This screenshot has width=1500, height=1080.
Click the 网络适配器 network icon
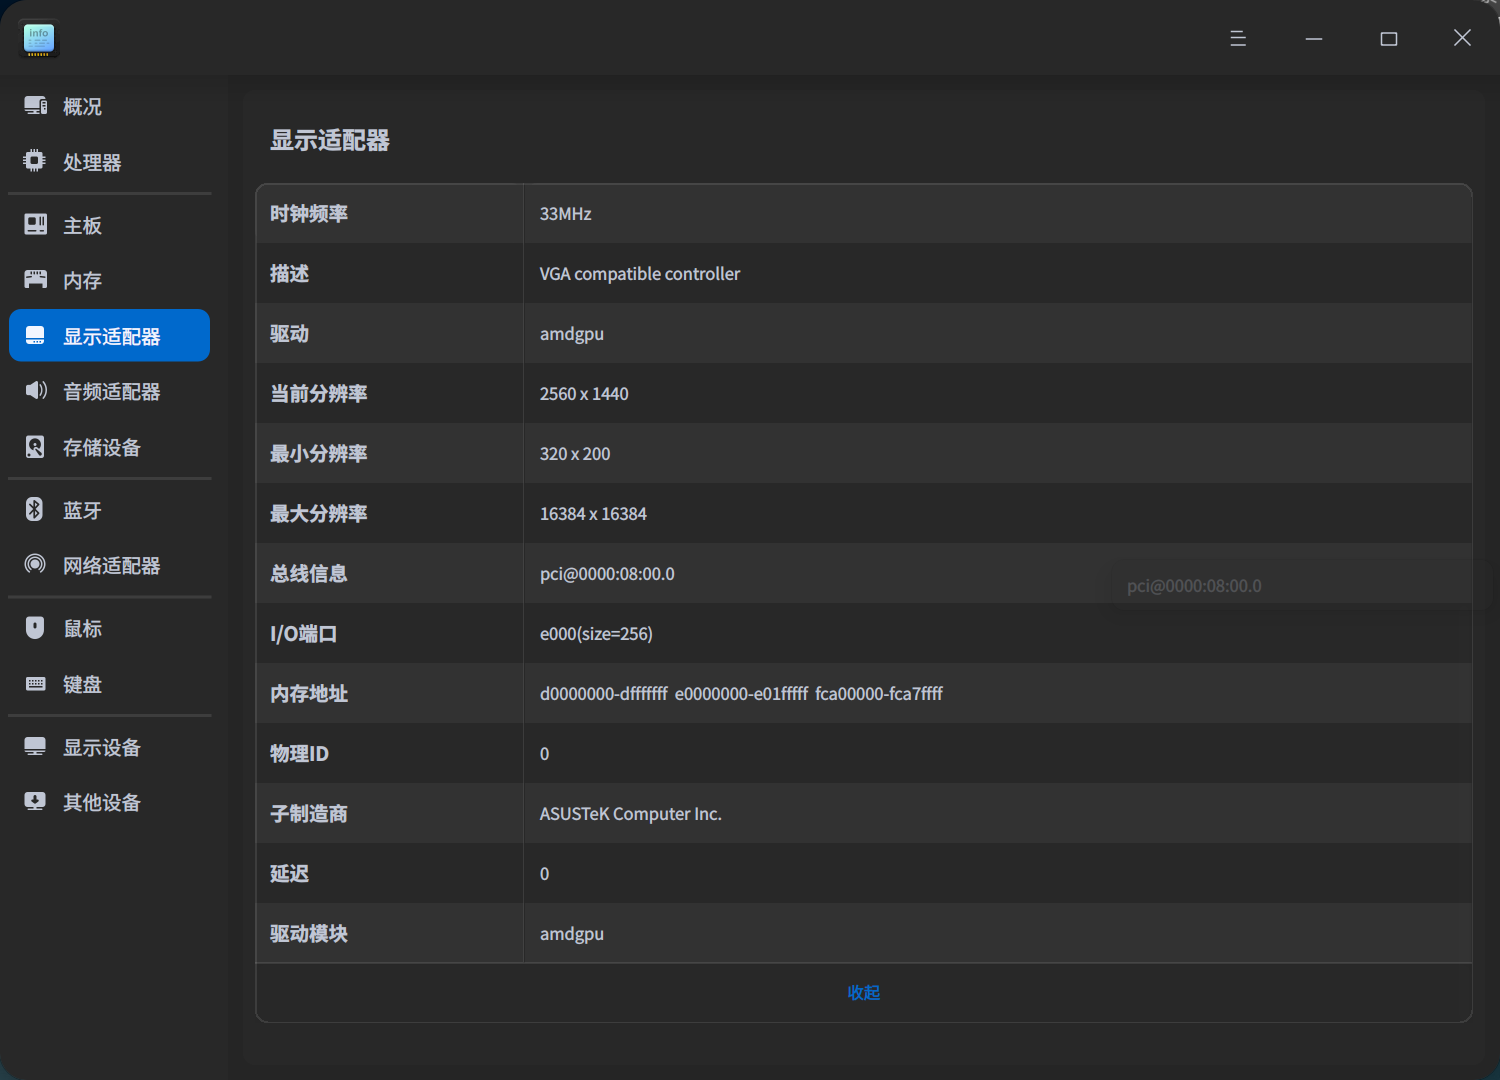[x=35, y=564]
